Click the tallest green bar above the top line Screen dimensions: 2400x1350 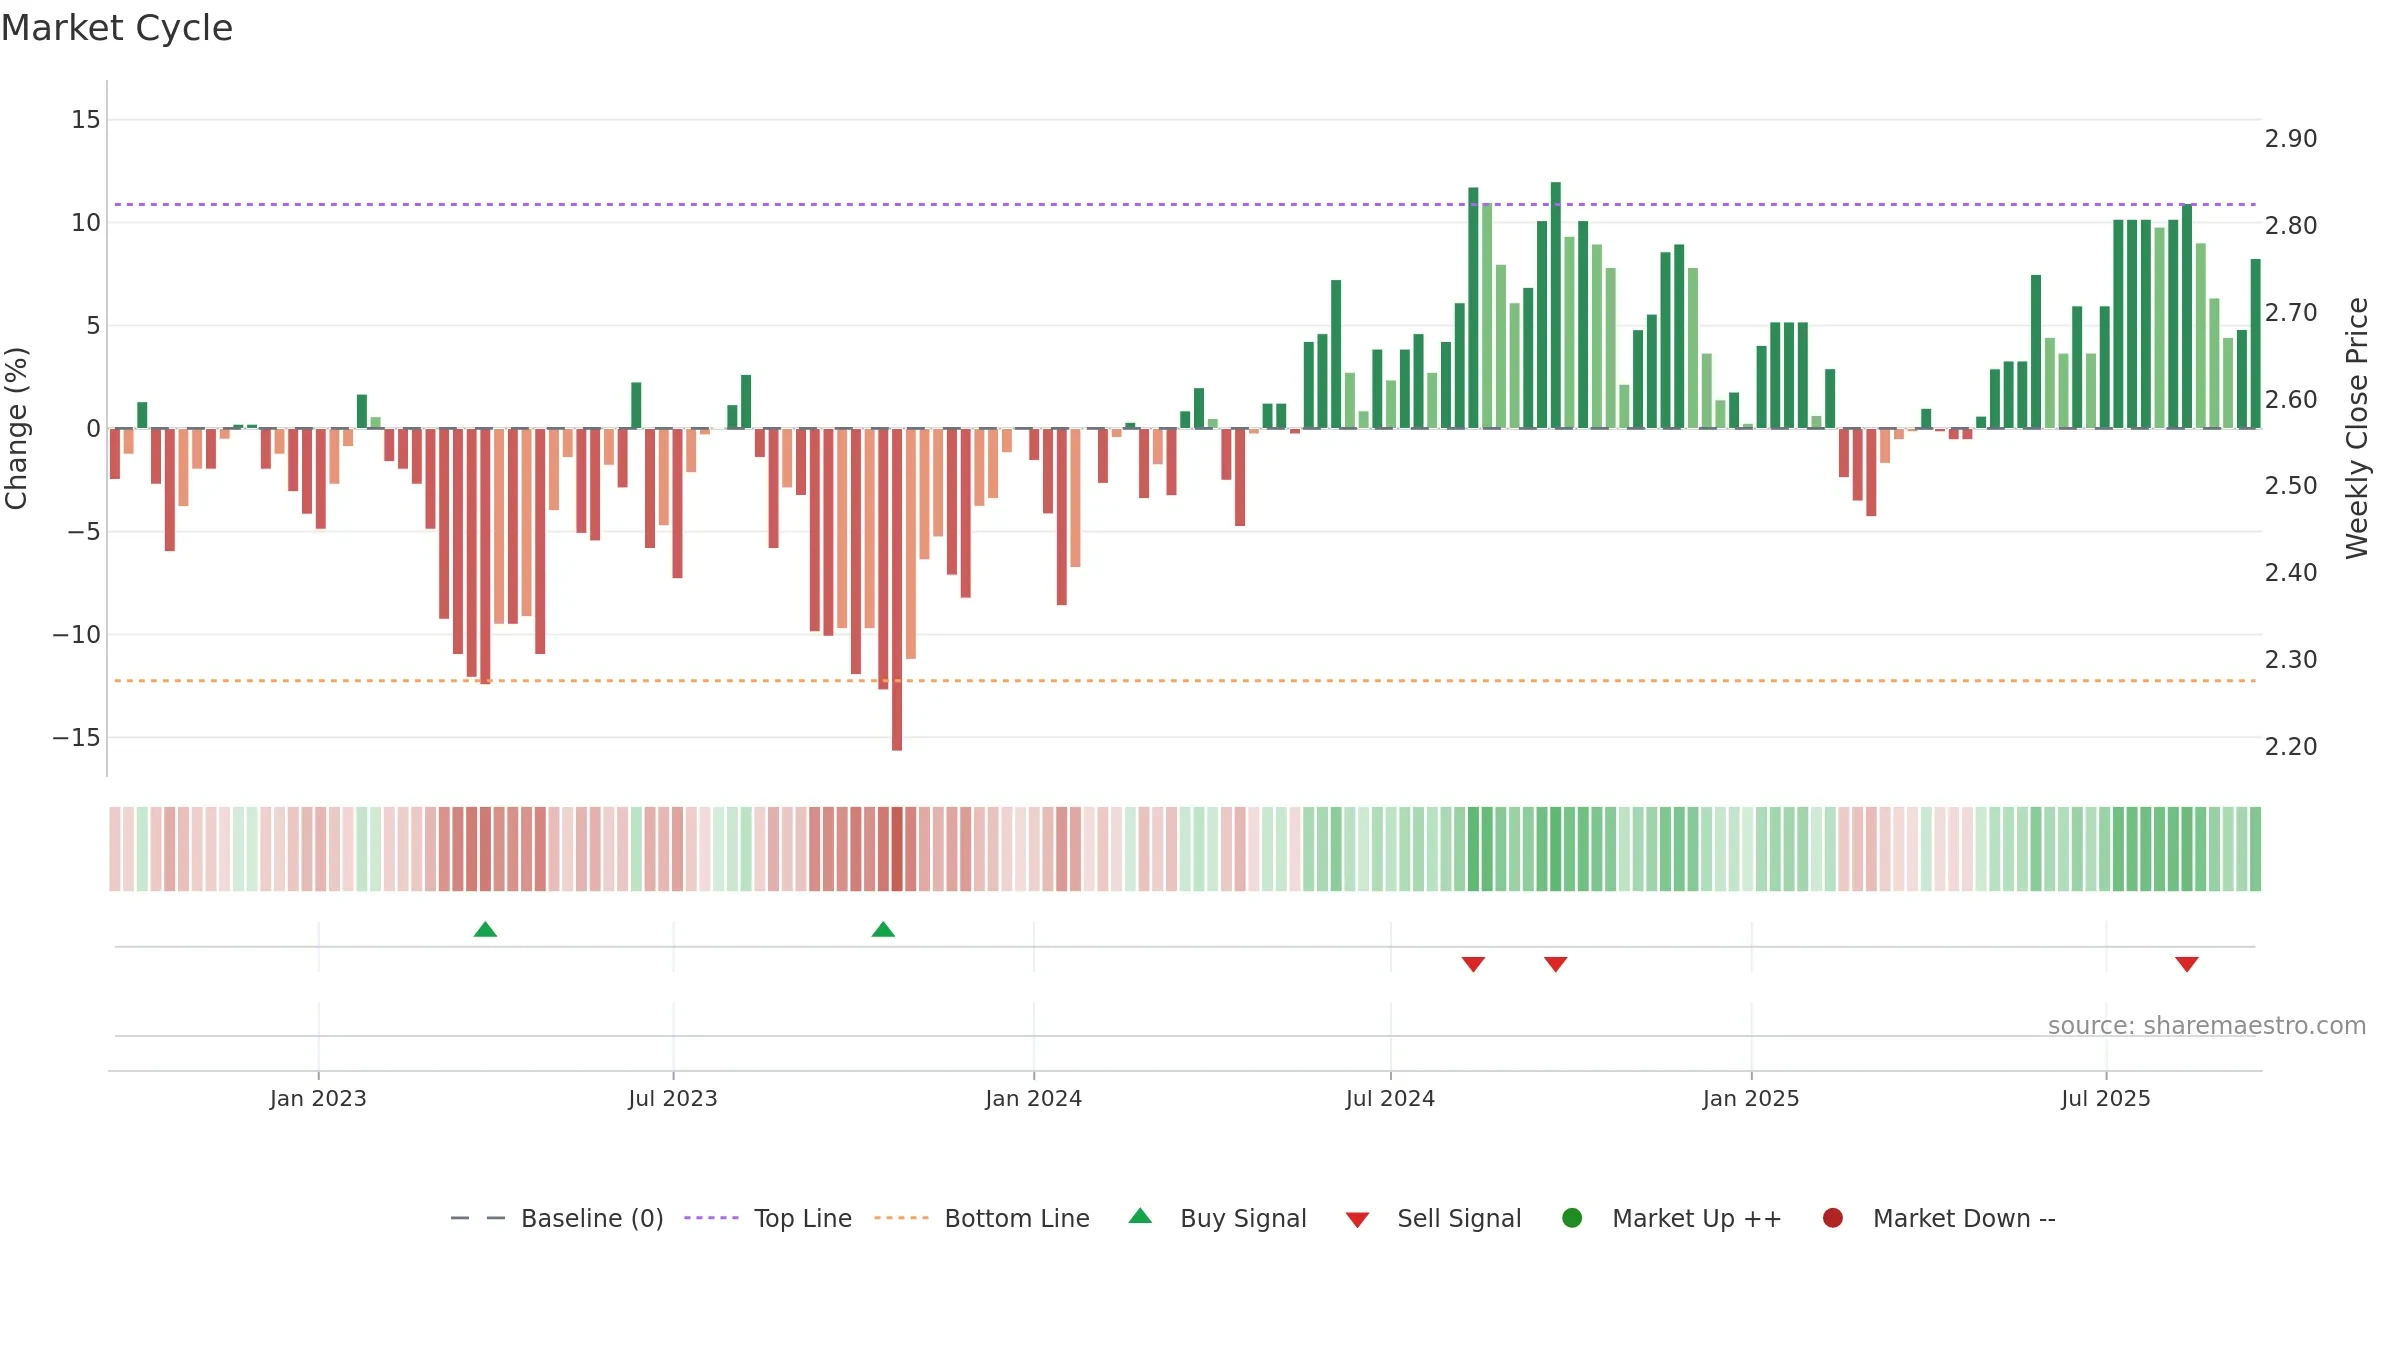[x=1556, y=305]
